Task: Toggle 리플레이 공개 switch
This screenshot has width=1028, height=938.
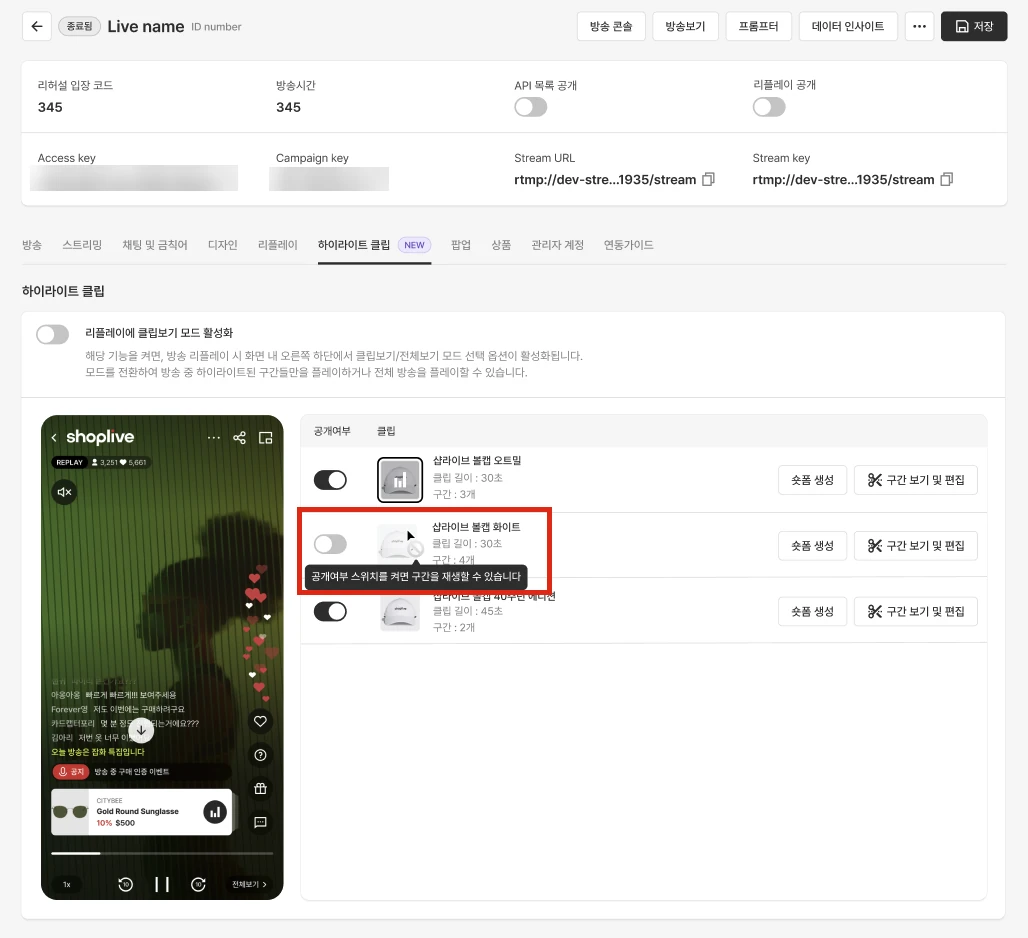Action: coord(769,107)
